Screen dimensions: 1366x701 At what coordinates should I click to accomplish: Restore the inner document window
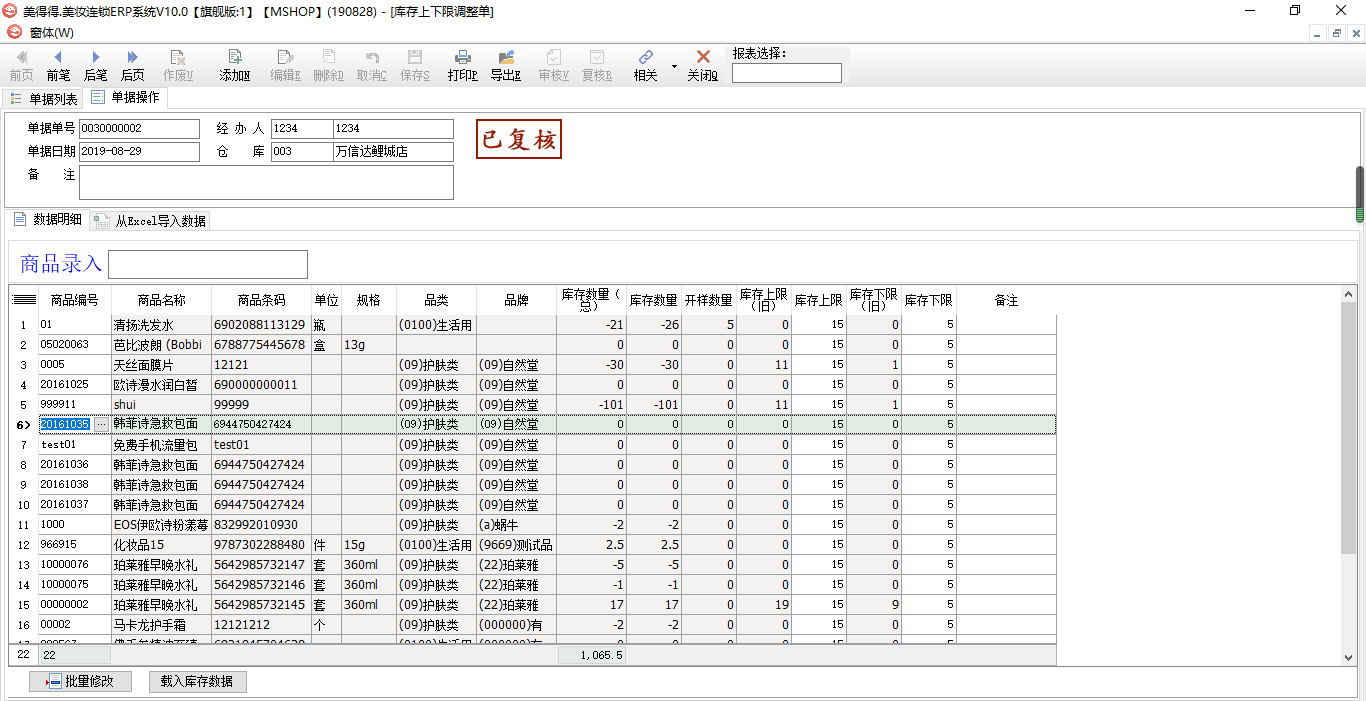[1336, 33]
